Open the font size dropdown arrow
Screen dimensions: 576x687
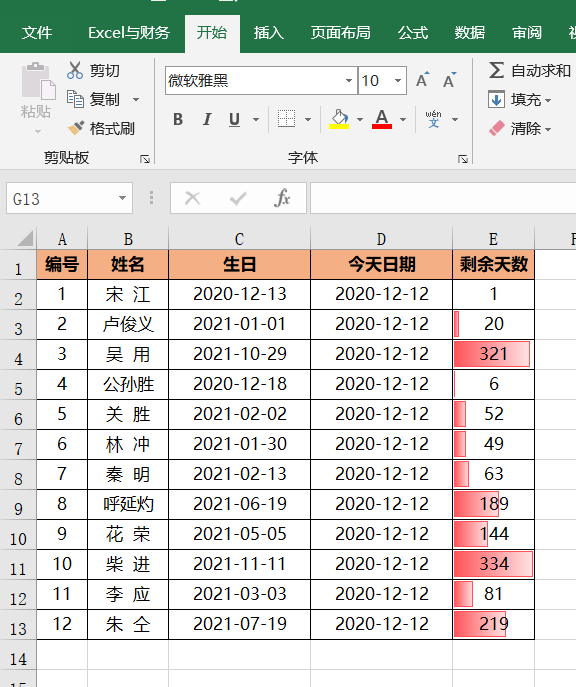398,81
